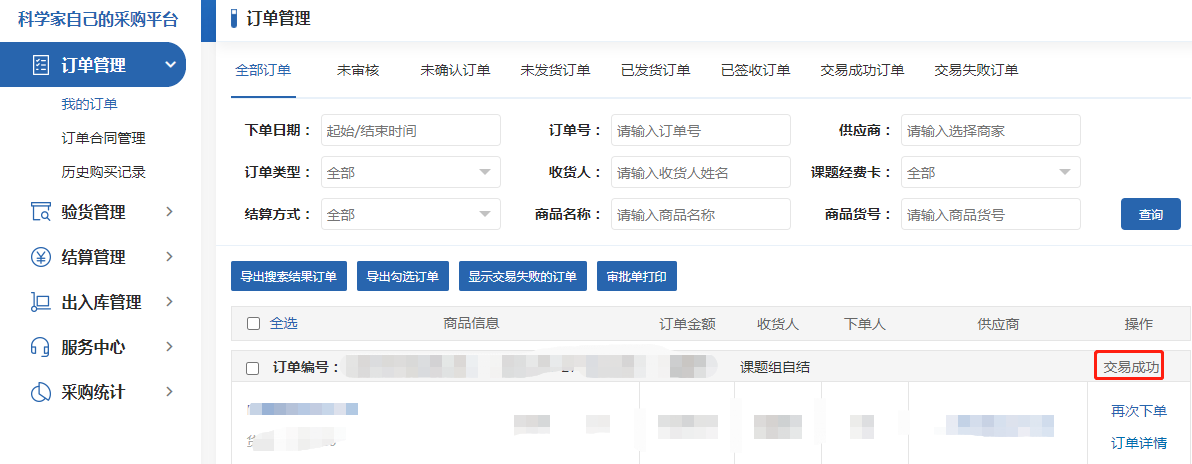The height and width of the screenshot is (464, 1192).
Task: Click the inspection management icon in sidebar
Action: click(x=41, y=212)
